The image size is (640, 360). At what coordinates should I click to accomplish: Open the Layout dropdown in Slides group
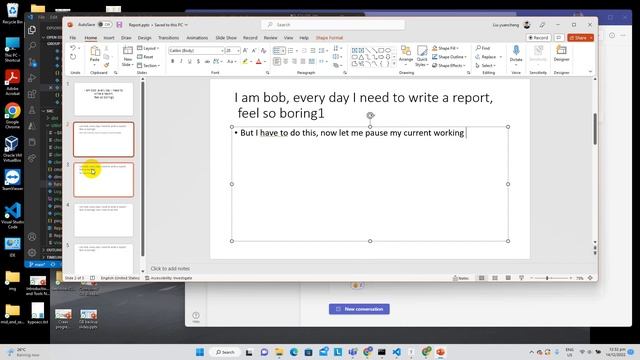pyautogui.click(x=149, y=48)
